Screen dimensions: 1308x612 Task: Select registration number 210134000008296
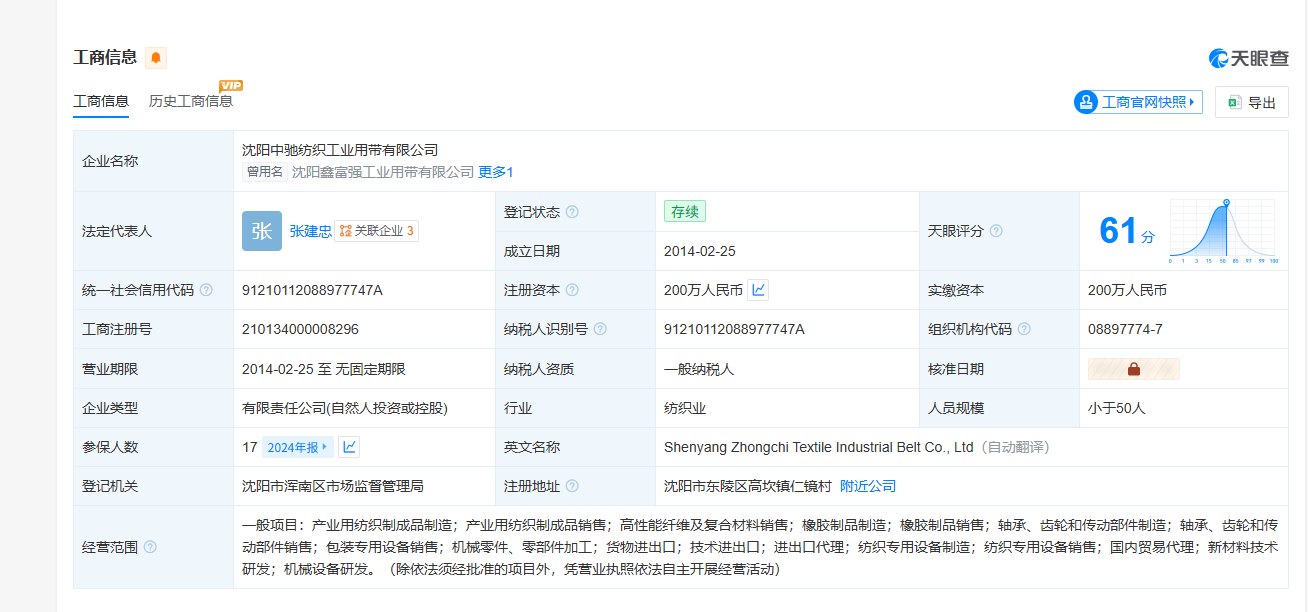(300, 329)
